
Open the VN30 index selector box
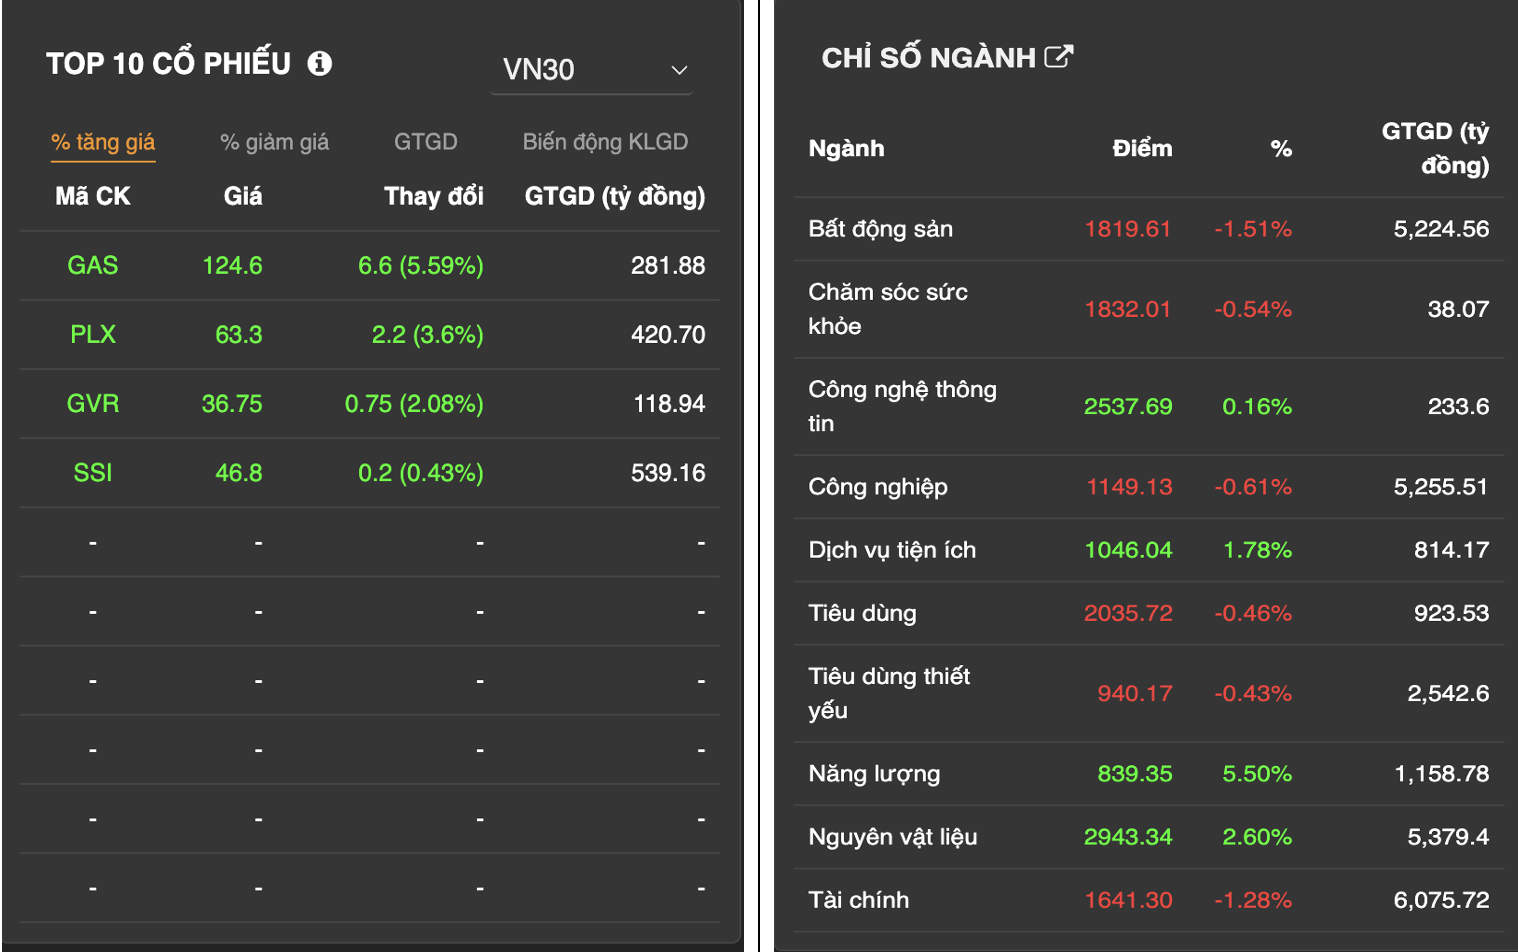(590, 70)
